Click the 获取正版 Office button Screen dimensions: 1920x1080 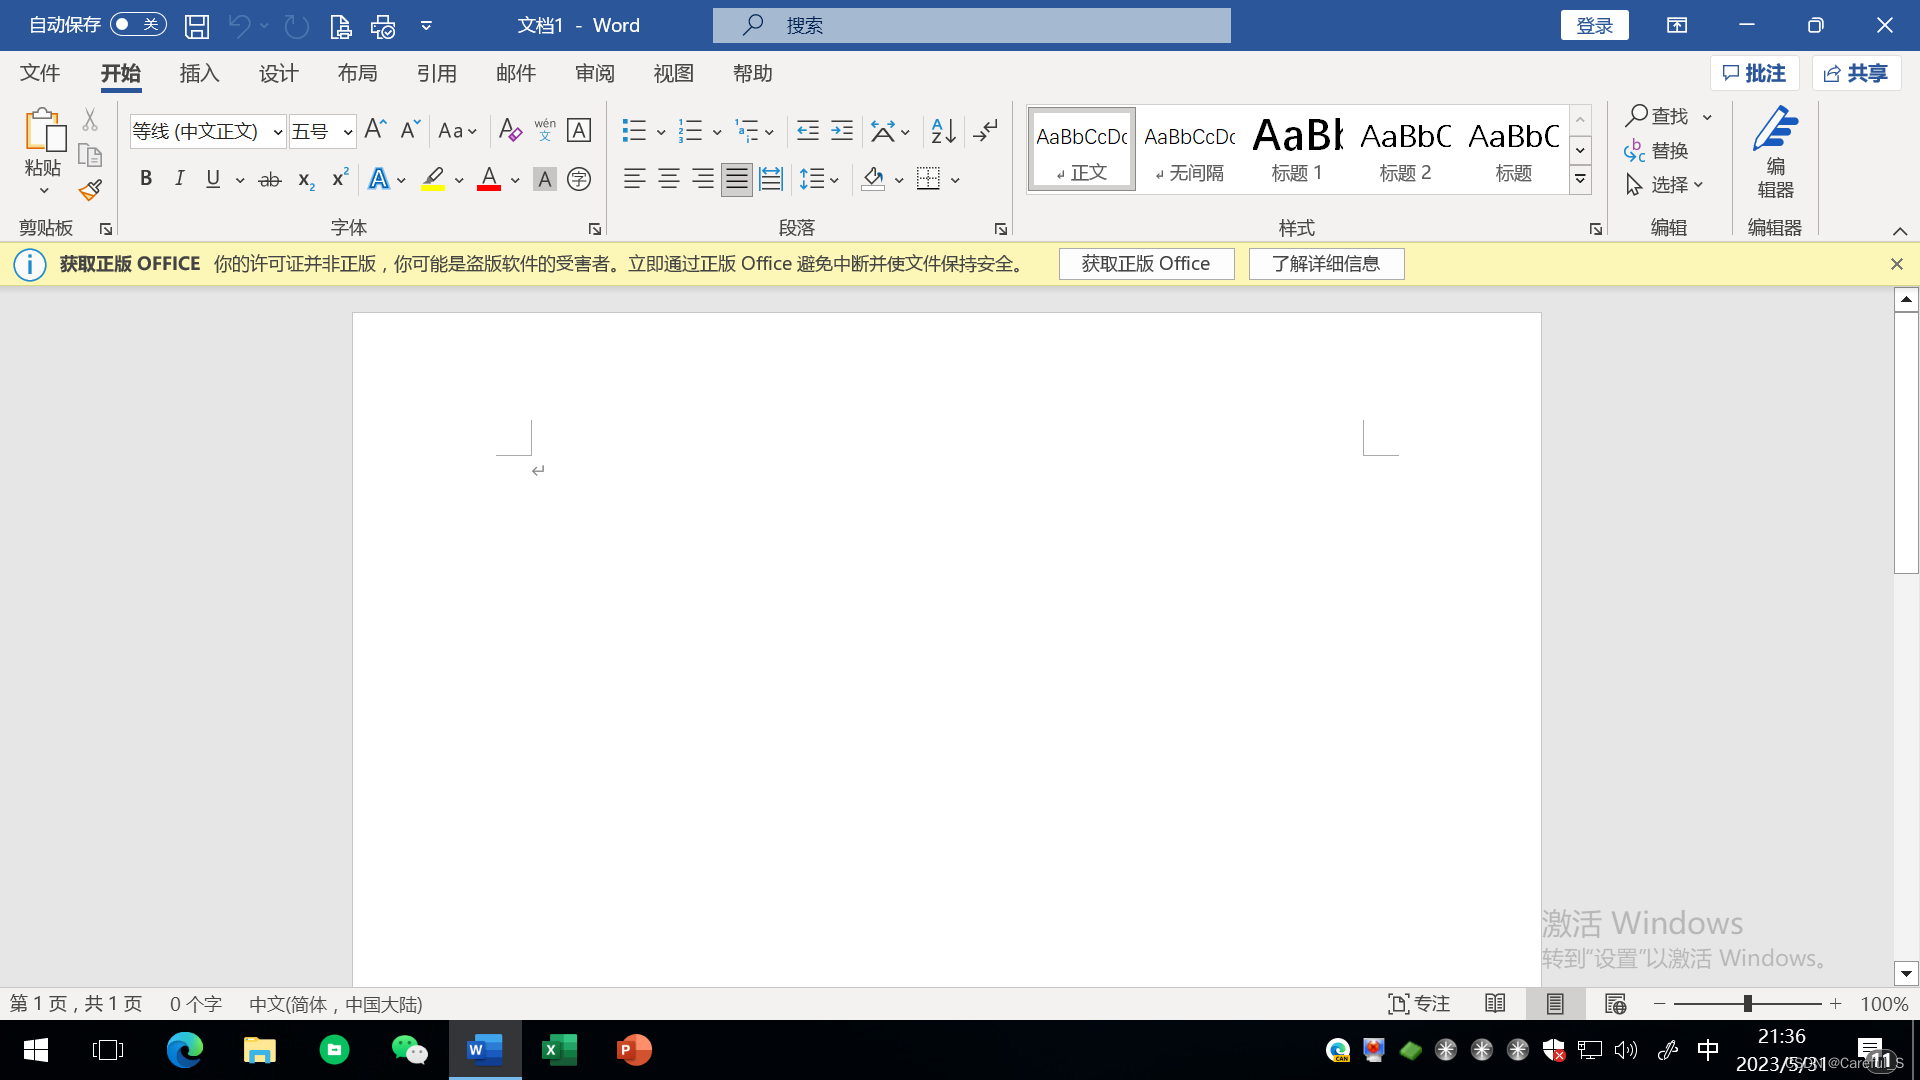click(1146, 264)
